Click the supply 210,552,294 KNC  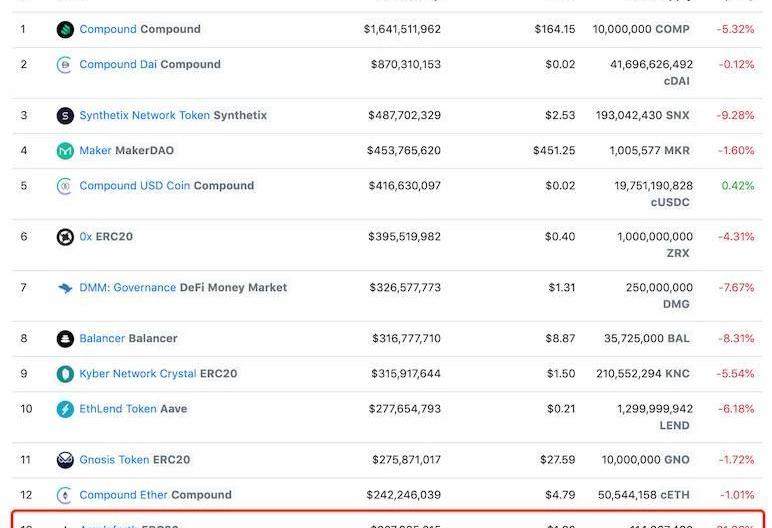(643, 373)
